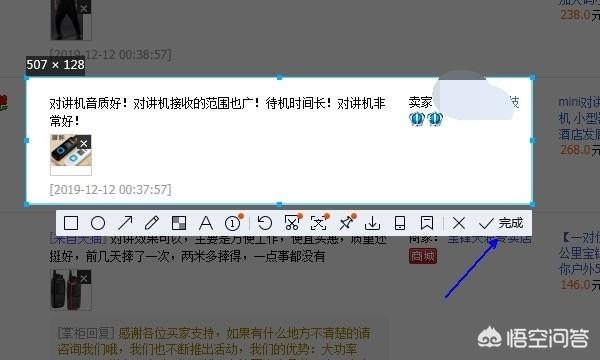The width and height of the screenshot is (600, 360).
Task: Select the numbered step marker tool
Action: tap(233, 223)
